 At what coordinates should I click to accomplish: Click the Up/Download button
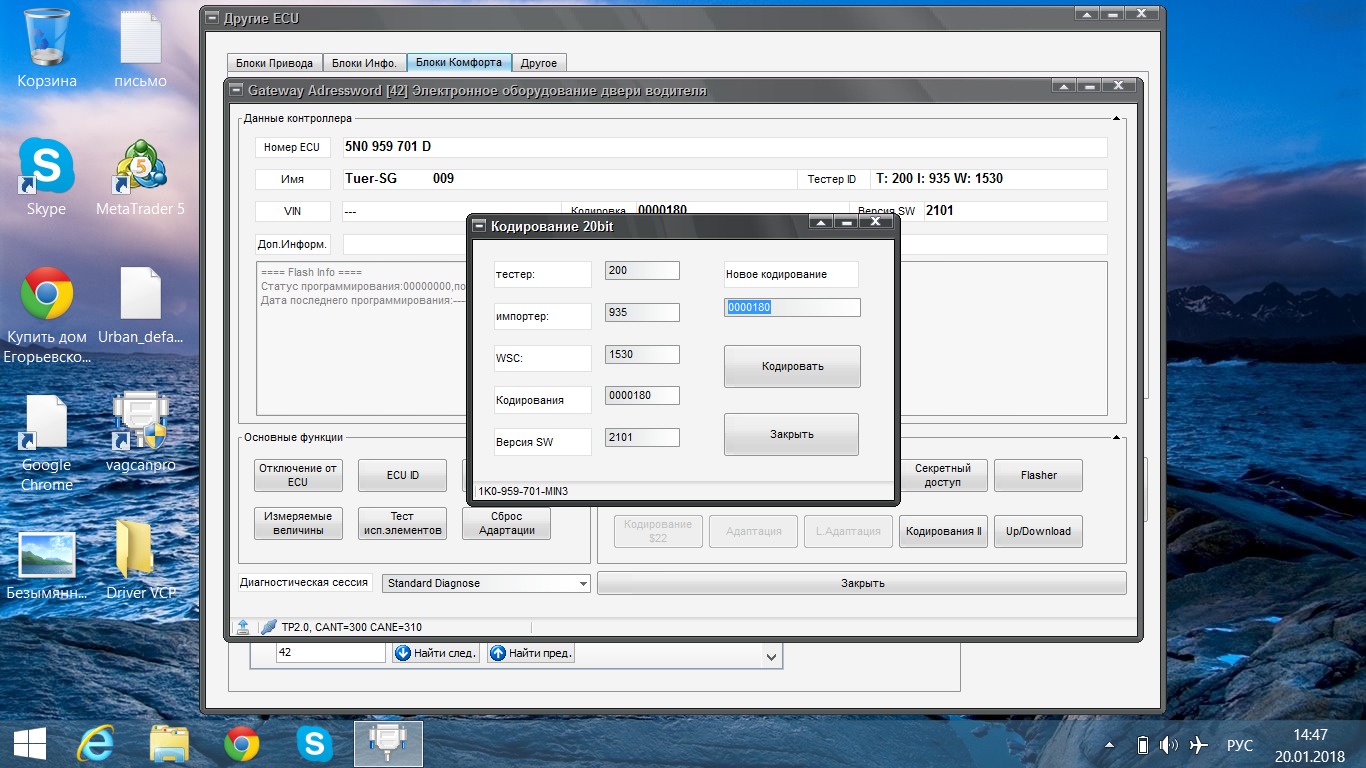pyautogui.click(x=1038, y=531)
